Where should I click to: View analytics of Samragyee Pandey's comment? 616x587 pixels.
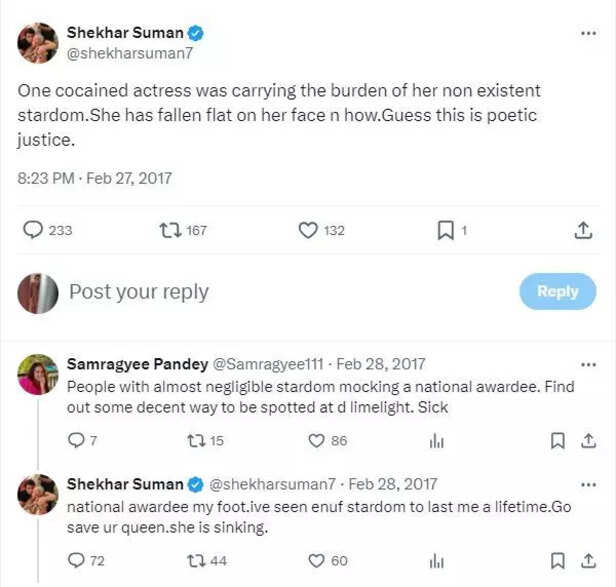(436, 440)
